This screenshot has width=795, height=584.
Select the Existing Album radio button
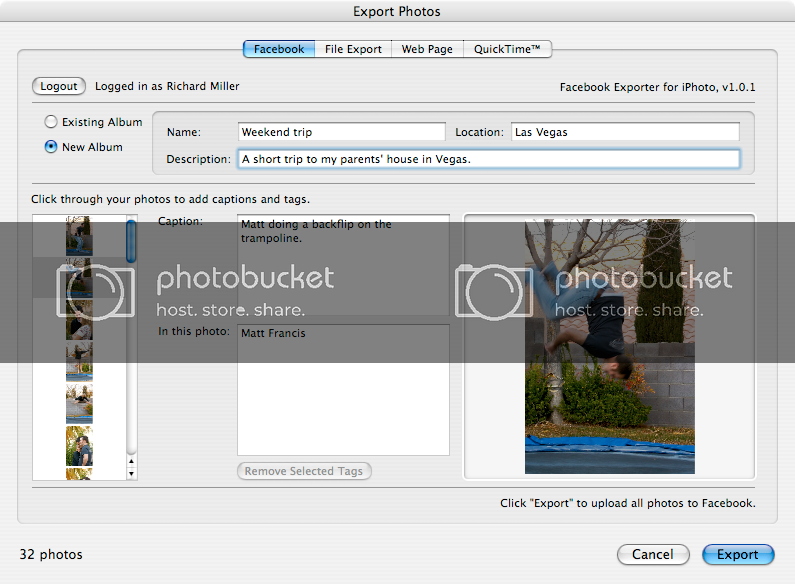(x=51, y=122)
